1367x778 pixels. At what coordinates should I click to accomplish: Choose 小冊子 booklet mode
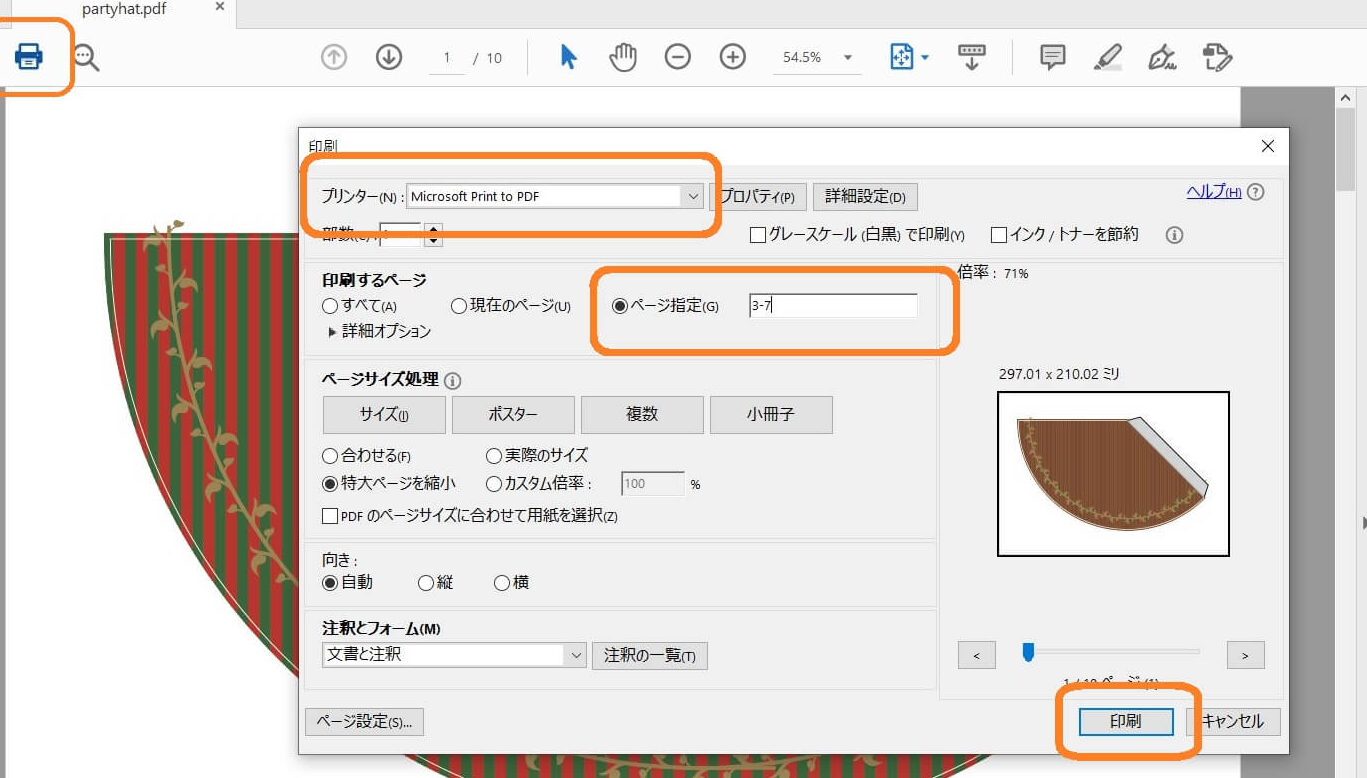coord(771,415)
